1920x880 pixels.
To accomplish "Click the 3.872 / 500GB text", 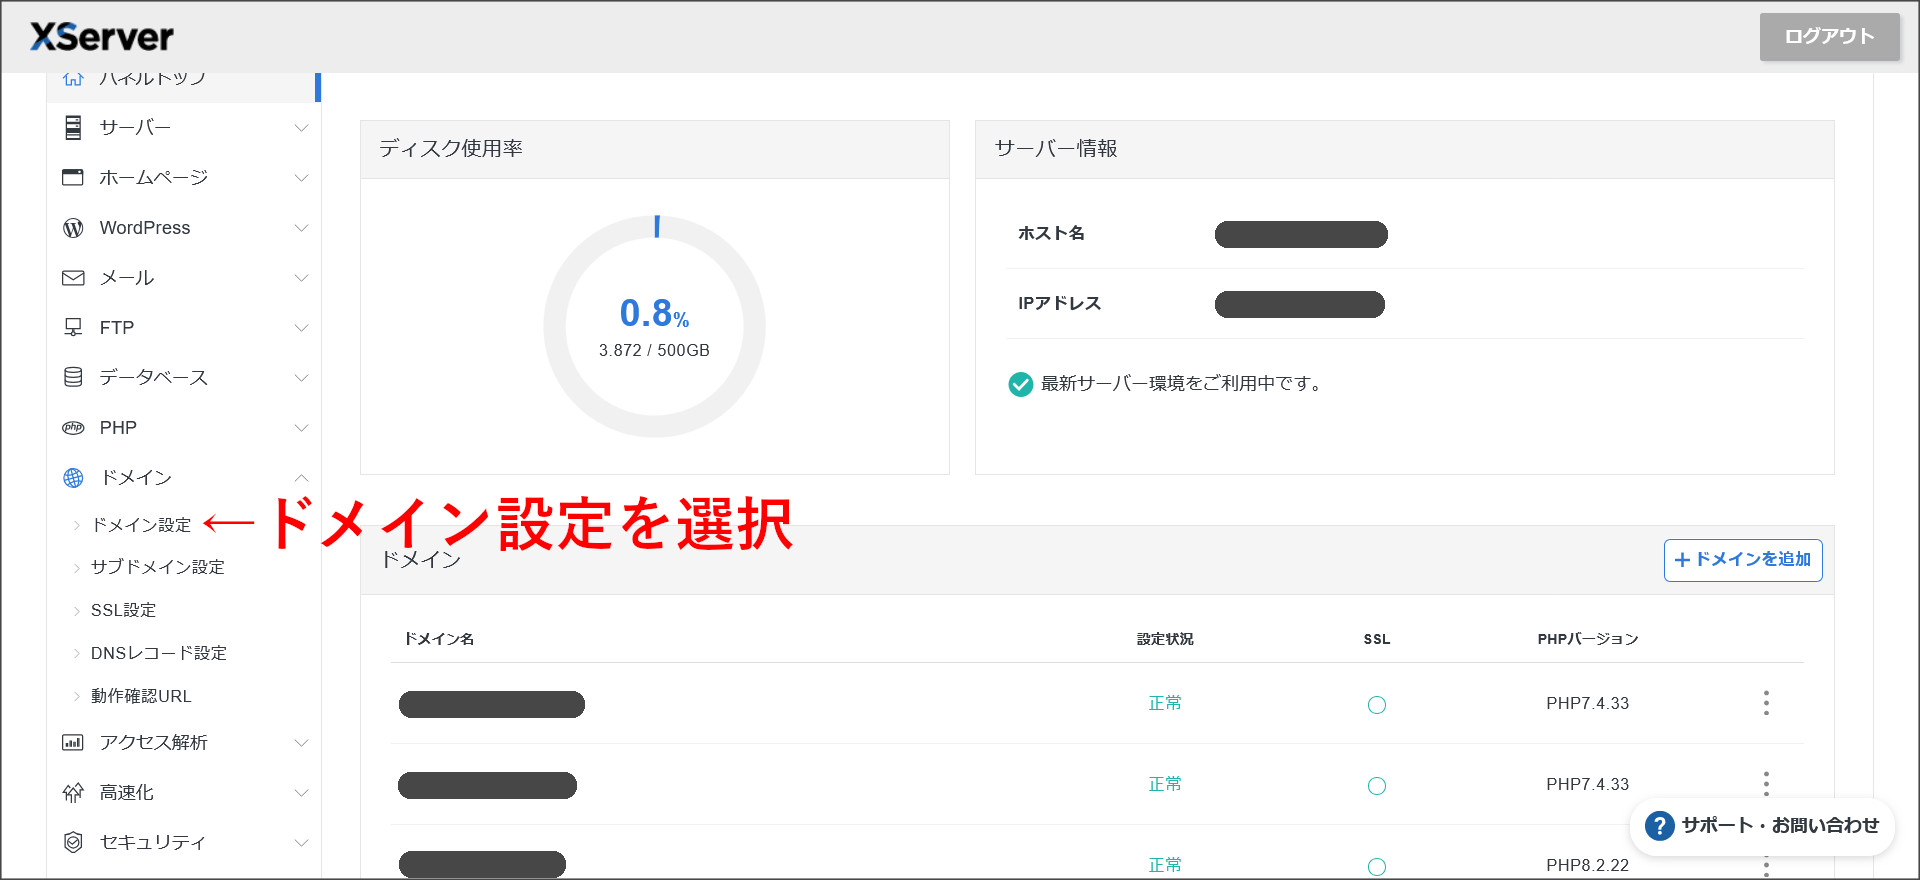I will pyautogui.click(x=655, y=351).
